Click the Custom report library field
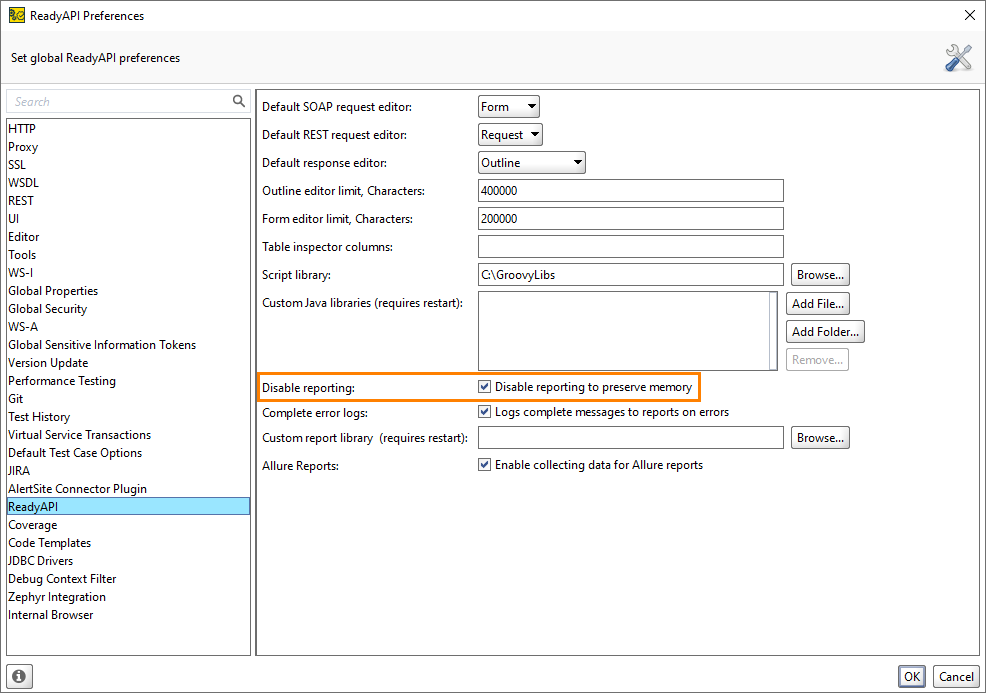 click(631, 438)
